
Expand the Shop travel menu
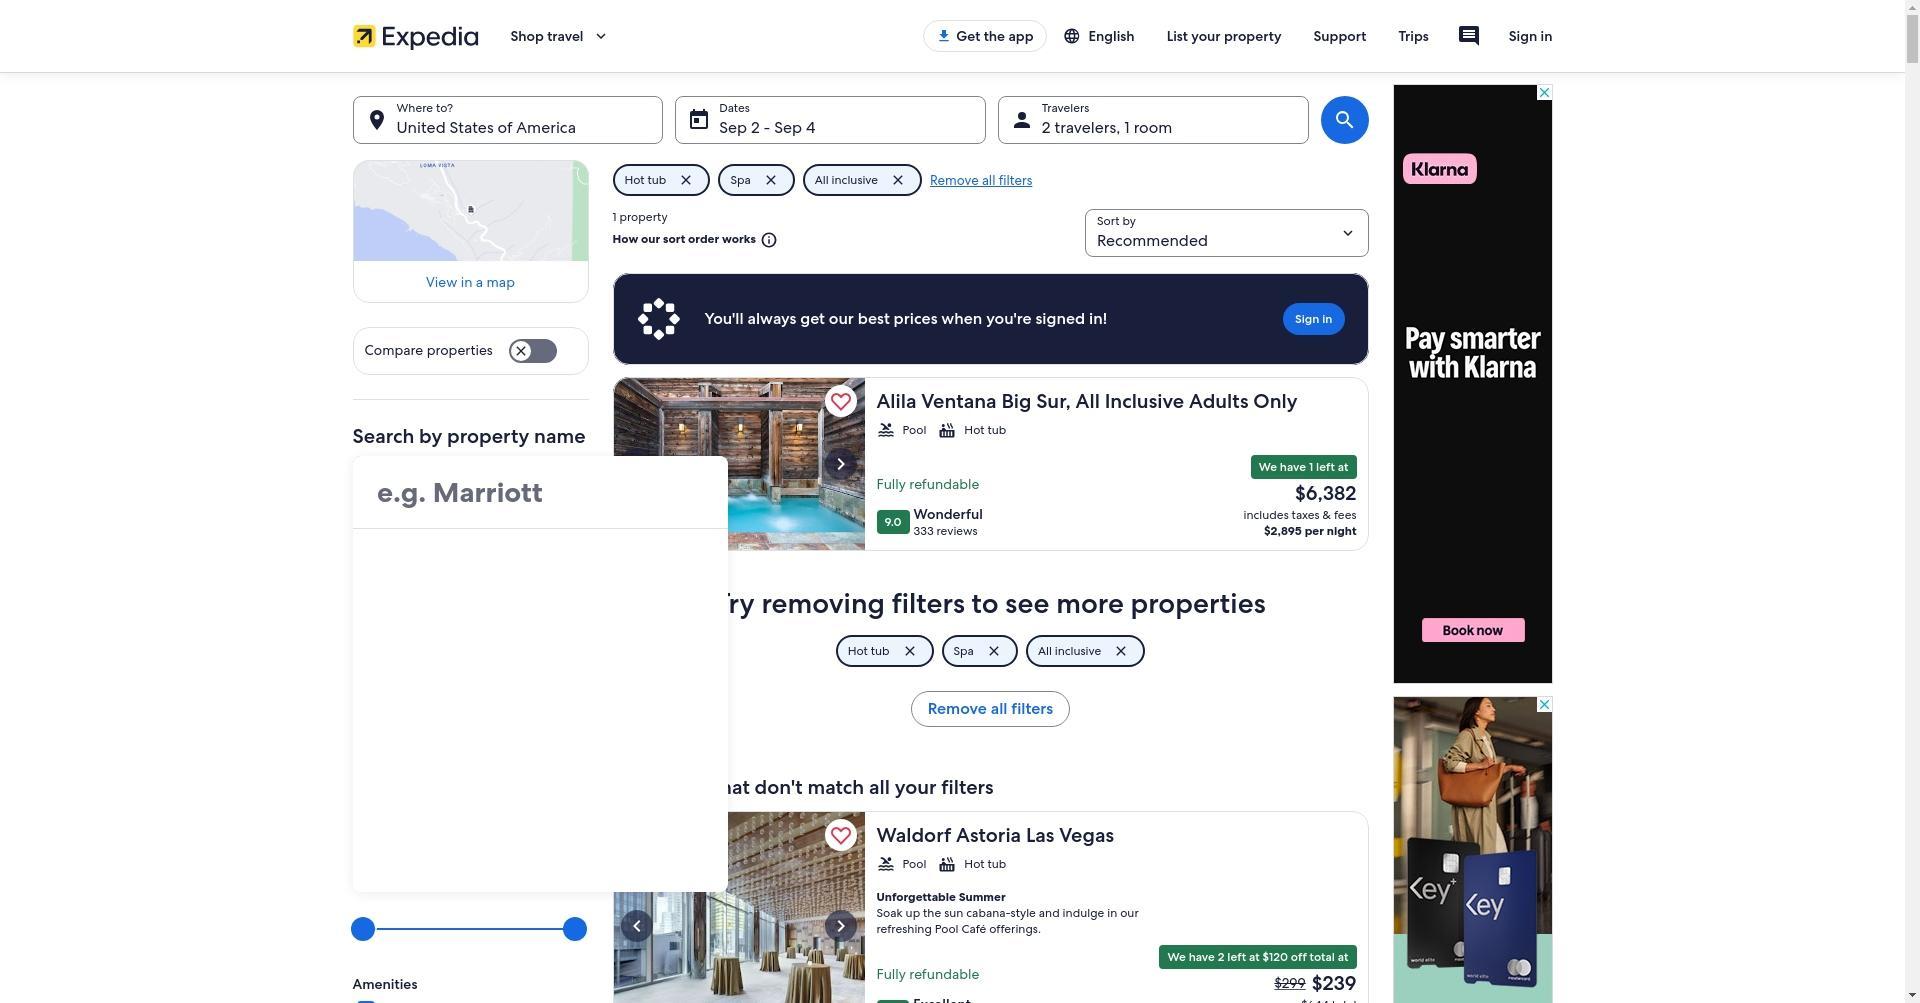click(558, 36)
